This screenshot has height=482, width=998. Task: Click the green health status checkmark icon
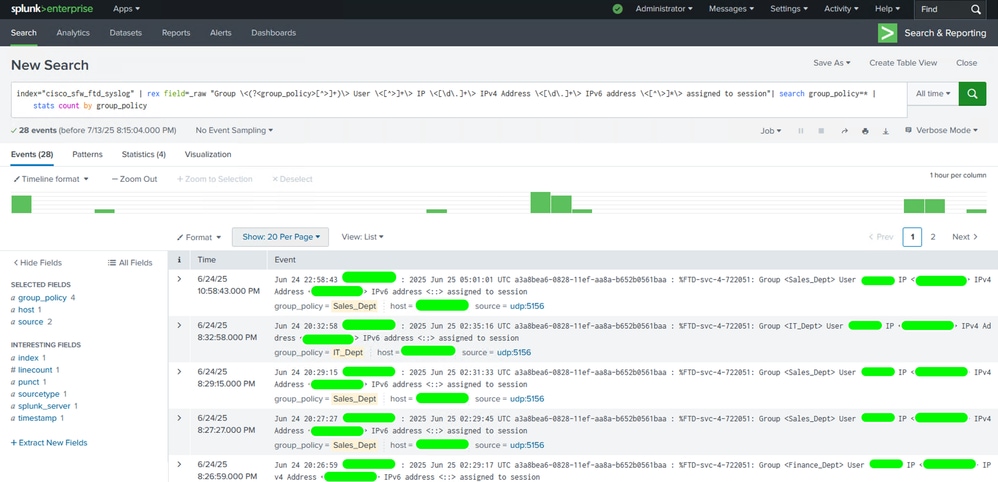coord(617,9)
